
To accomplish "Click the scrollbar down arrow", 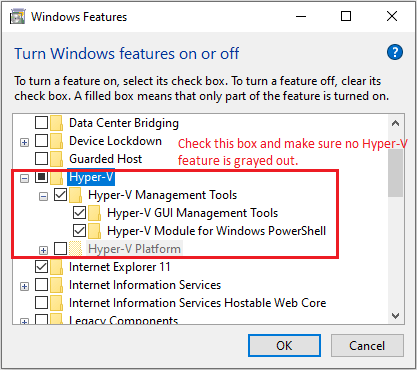I will click(x=396, y=316).
